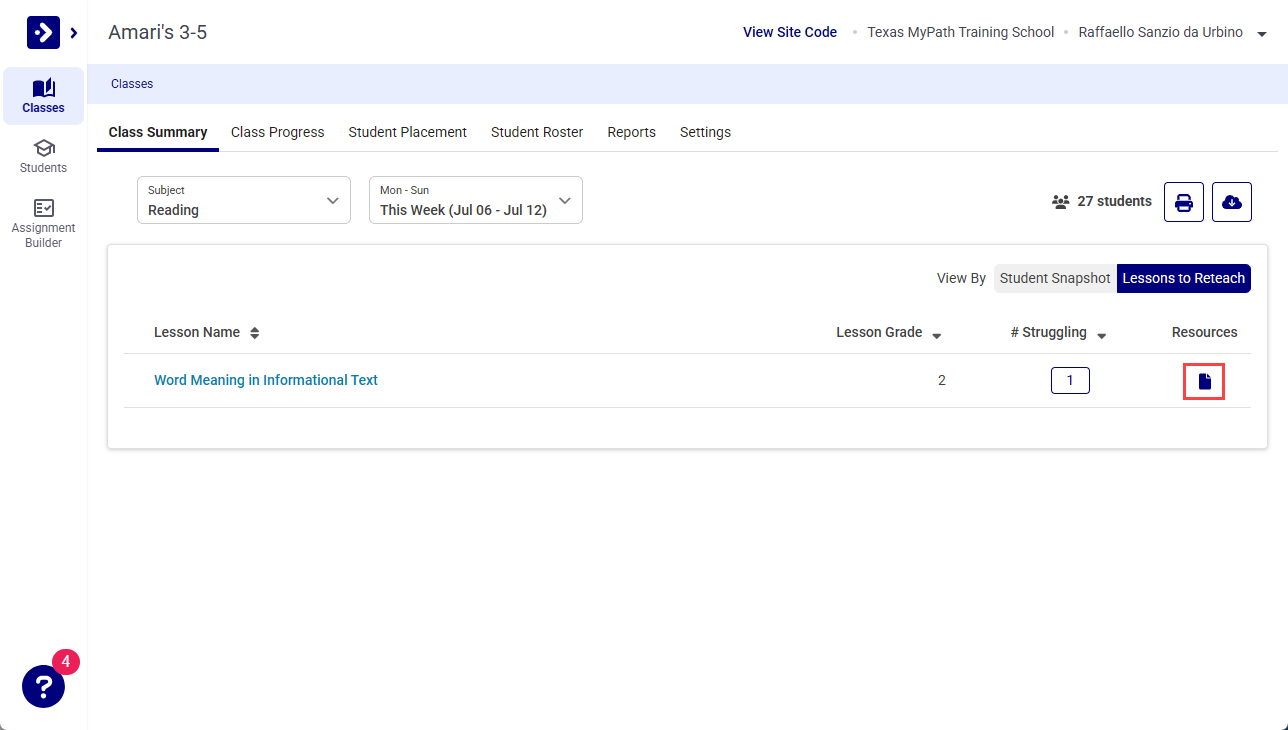Screen dimensions: 1288x730
Task: Click the cloud download icon
Action: (1232, 202)
